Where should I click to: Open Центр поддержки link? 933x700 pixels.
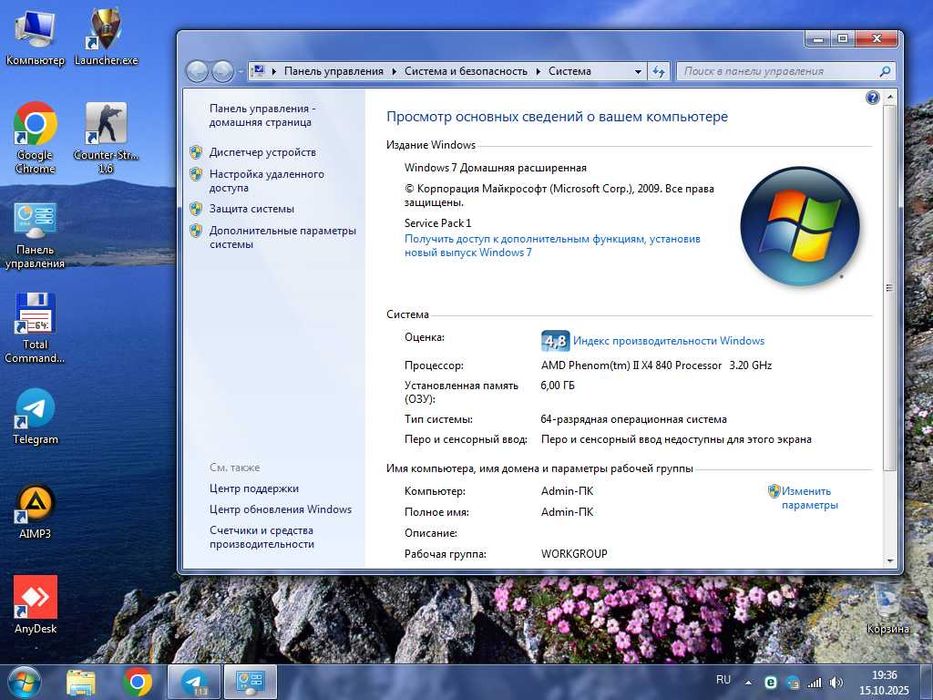[x=254, y=489]
